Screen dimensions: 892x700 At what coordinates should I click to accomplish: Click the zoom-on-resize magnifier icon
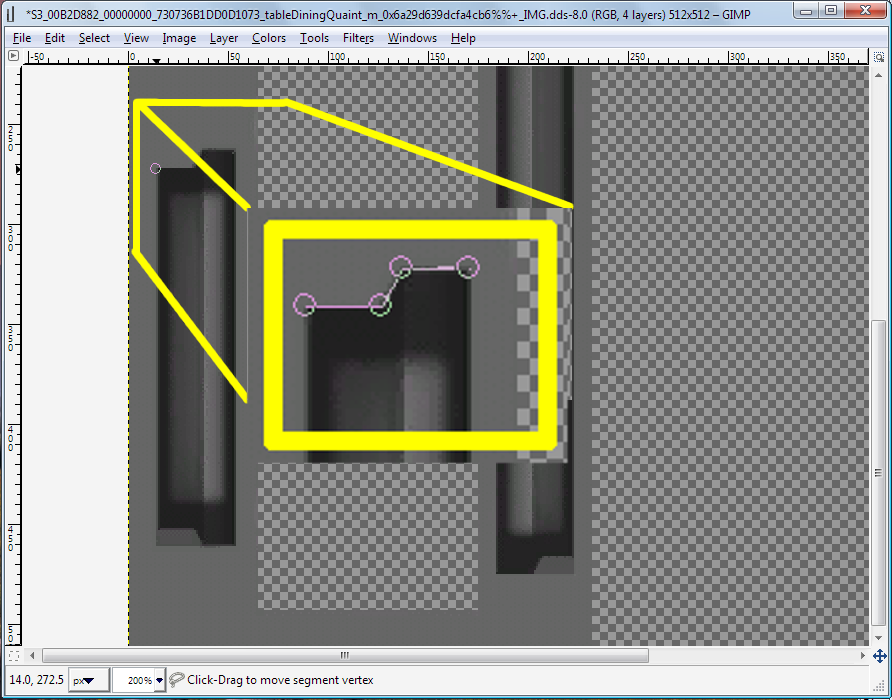point(879,56)
